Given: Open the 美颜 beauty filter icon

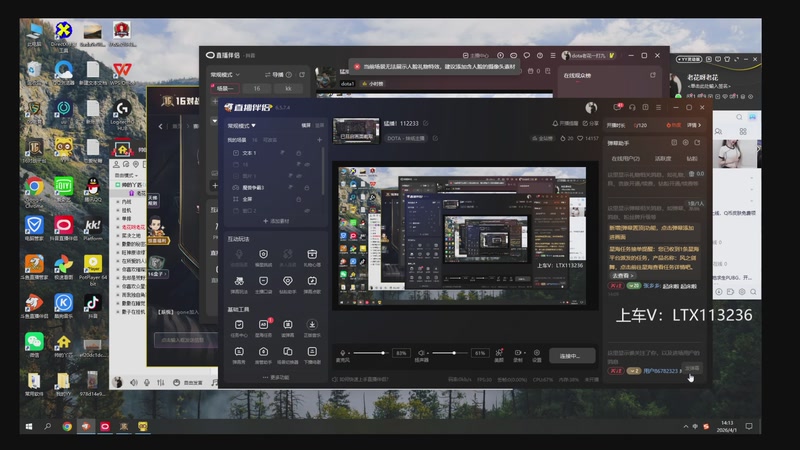Looking at the screenshot, I should coord(499,353).
